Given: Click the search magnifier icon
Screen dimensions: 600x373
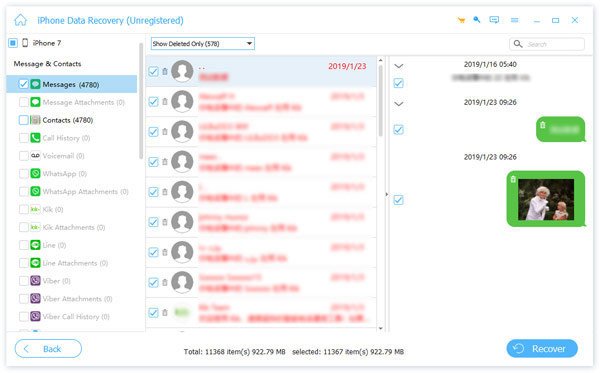Looking at the screenshot, I should pyautogui.click(x=518, y=44).
